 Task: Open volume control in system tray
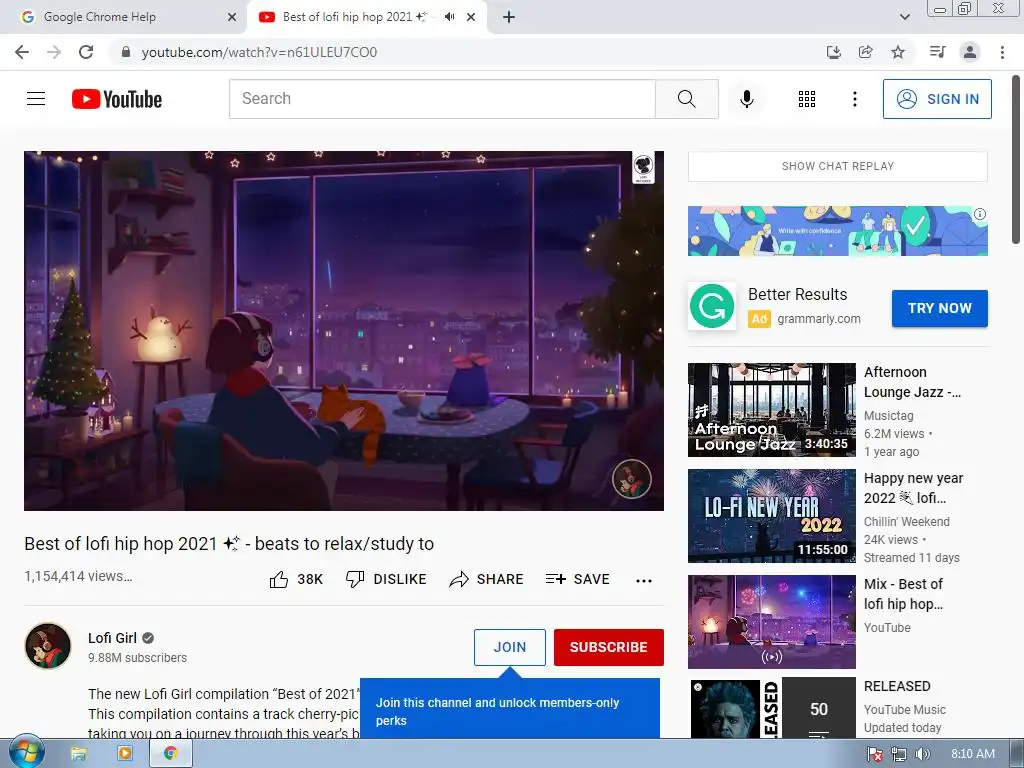(x=922, y=754)
